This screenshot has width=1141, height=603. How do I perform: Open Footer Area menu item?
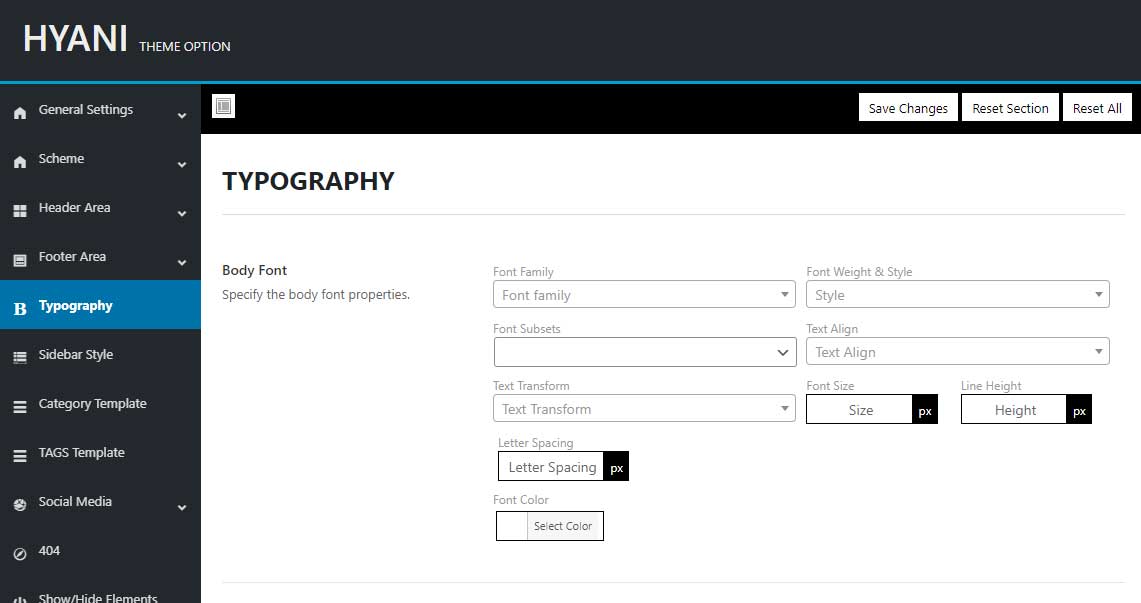tap(100, 256)
